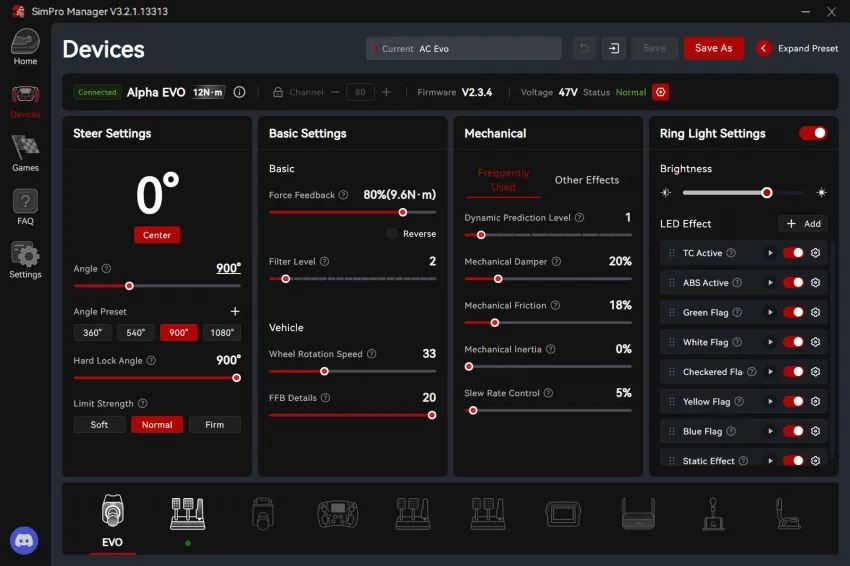Select the 540° angle preset
Screen dimensions: 850x566
point(136,332)
